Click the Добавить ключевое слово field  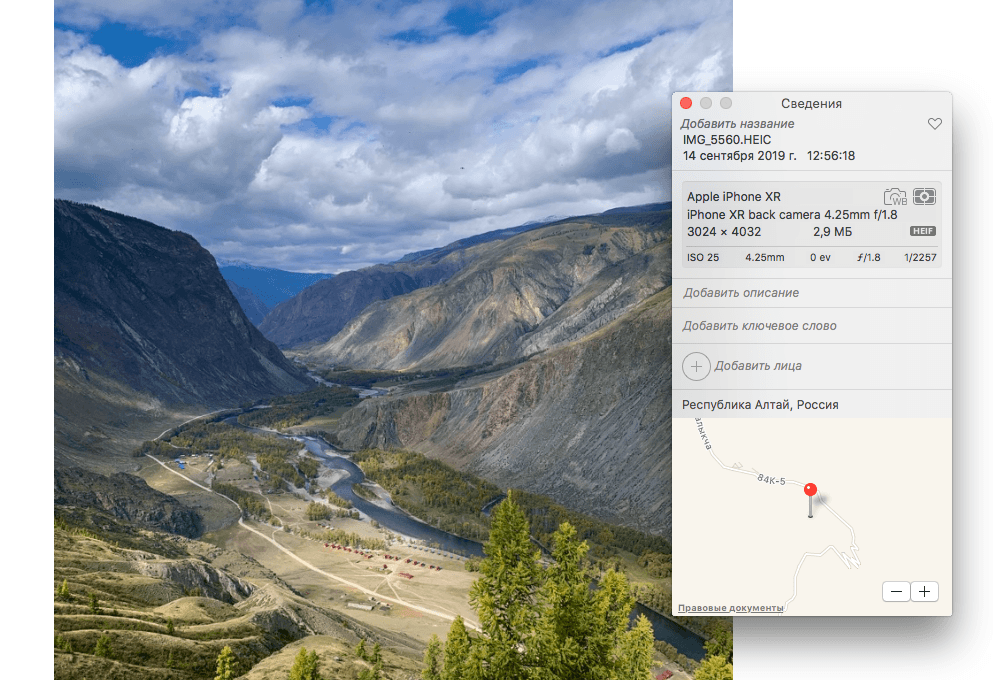coord(759,326)
